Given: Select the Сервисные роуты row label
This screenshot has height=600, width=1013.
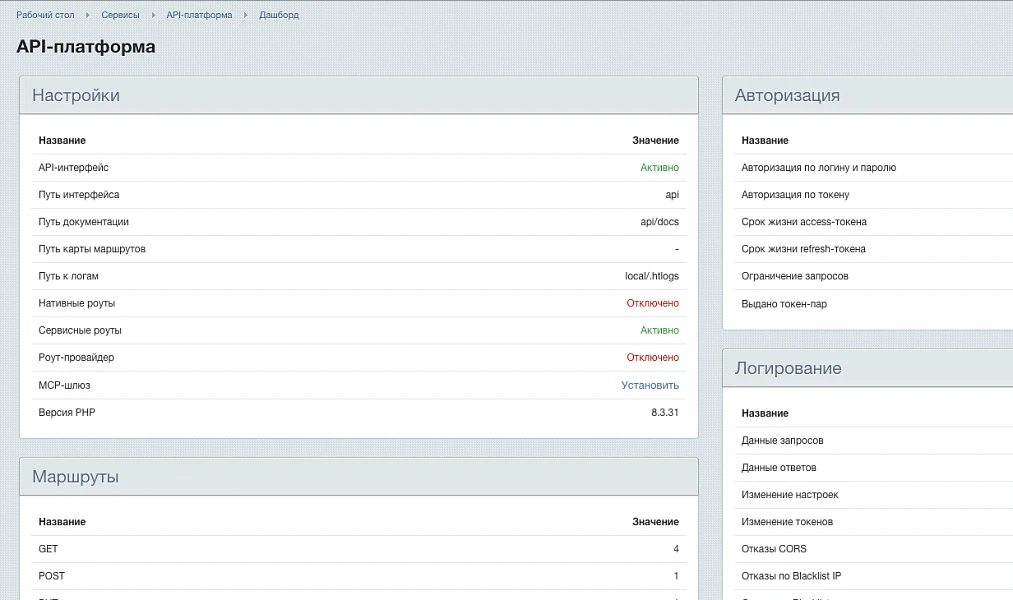Looking at the screenshot, I should 80,330.
